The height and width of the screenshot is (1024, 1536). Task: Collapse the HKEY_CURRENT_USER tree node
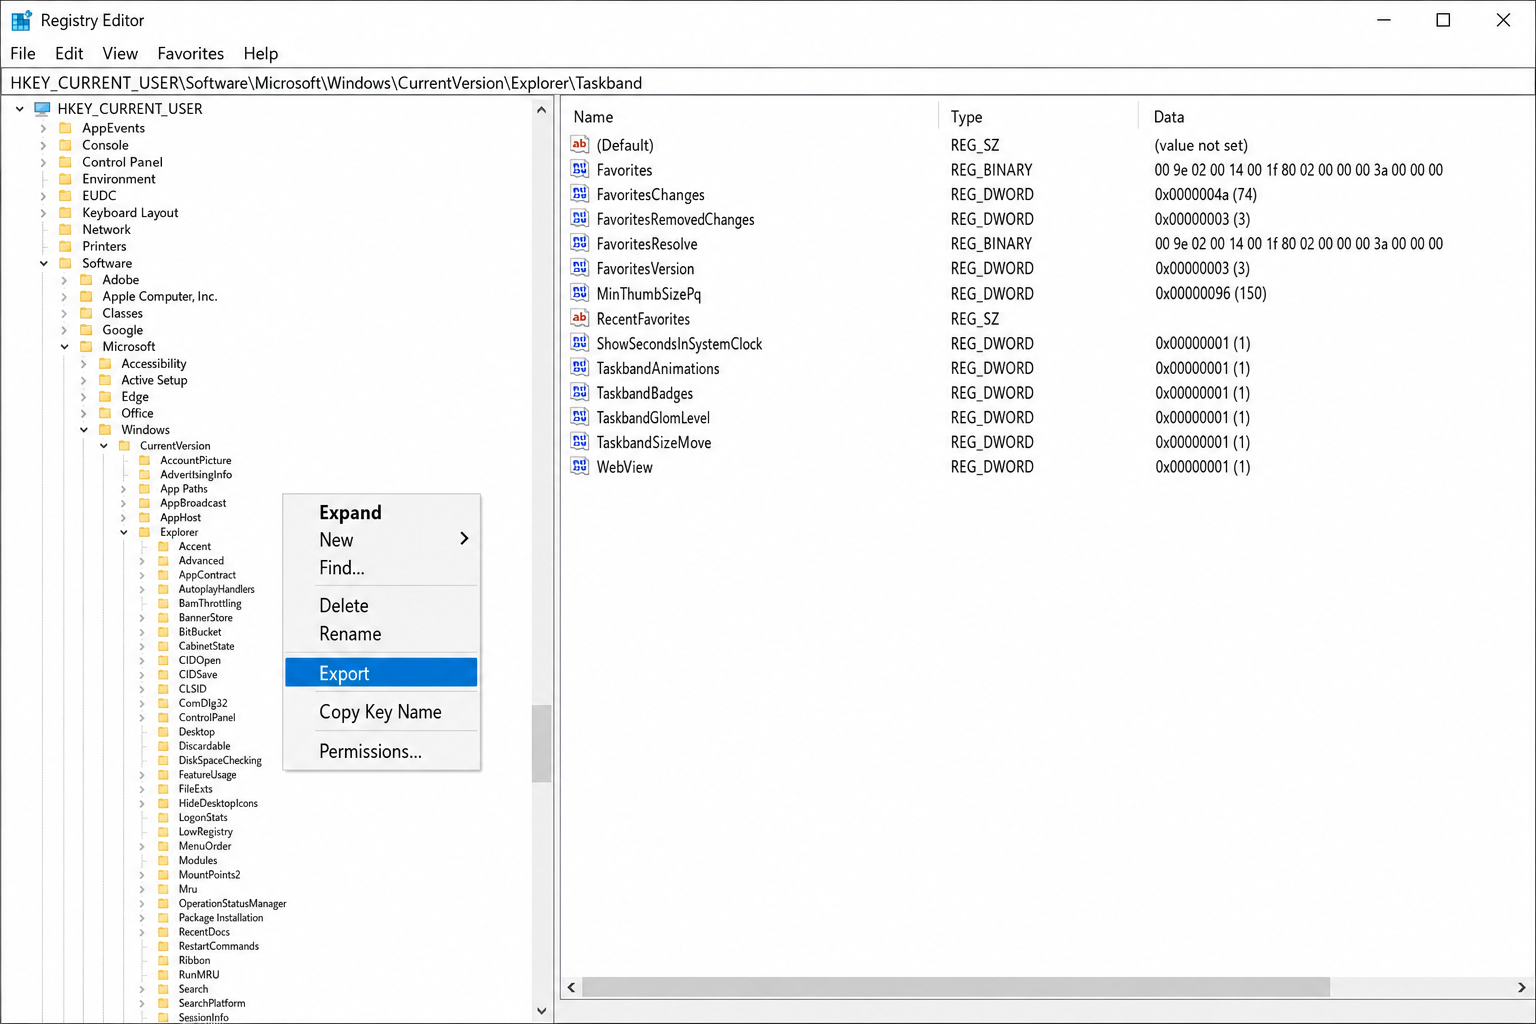coord(20,108)
